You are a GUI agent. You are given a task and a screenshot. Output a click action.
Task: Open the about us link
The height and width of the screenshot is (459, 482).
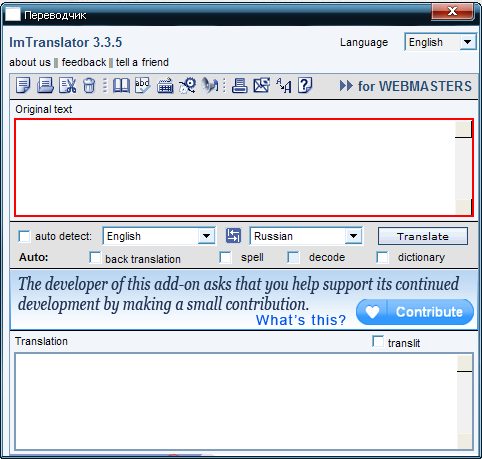(30, 62)
